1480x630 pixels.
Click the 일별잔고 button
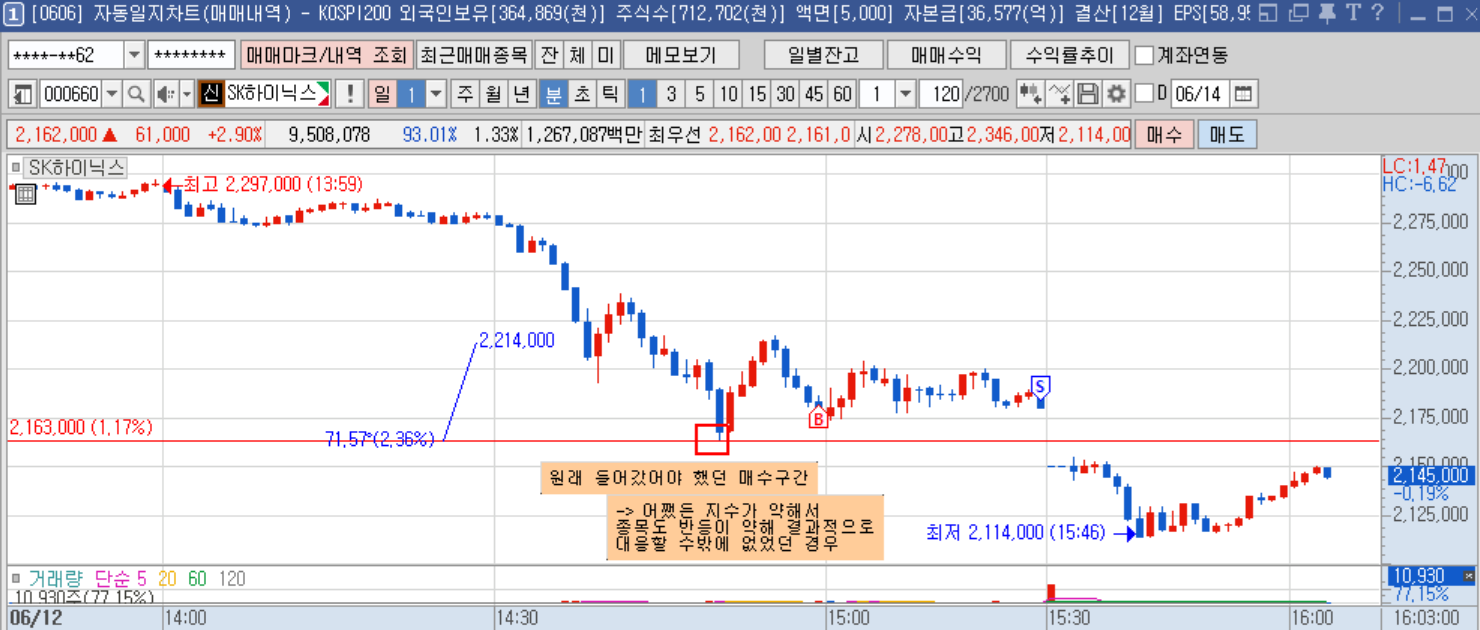823,55
